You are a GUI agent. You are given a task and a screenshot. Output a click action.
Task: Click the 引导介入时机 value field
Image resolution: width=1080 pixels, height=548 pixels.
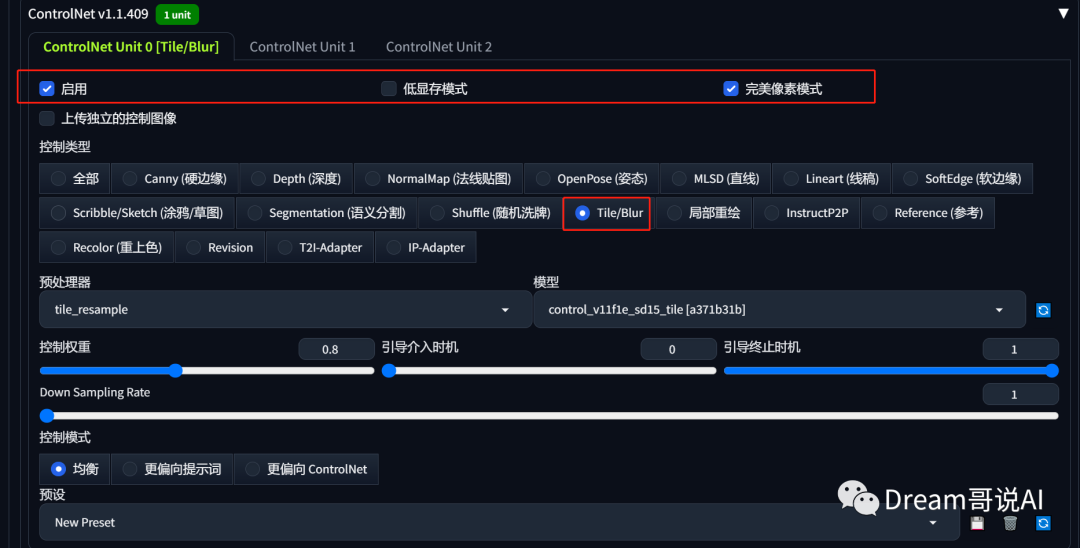pyautogui.click(x=678, y=349)
